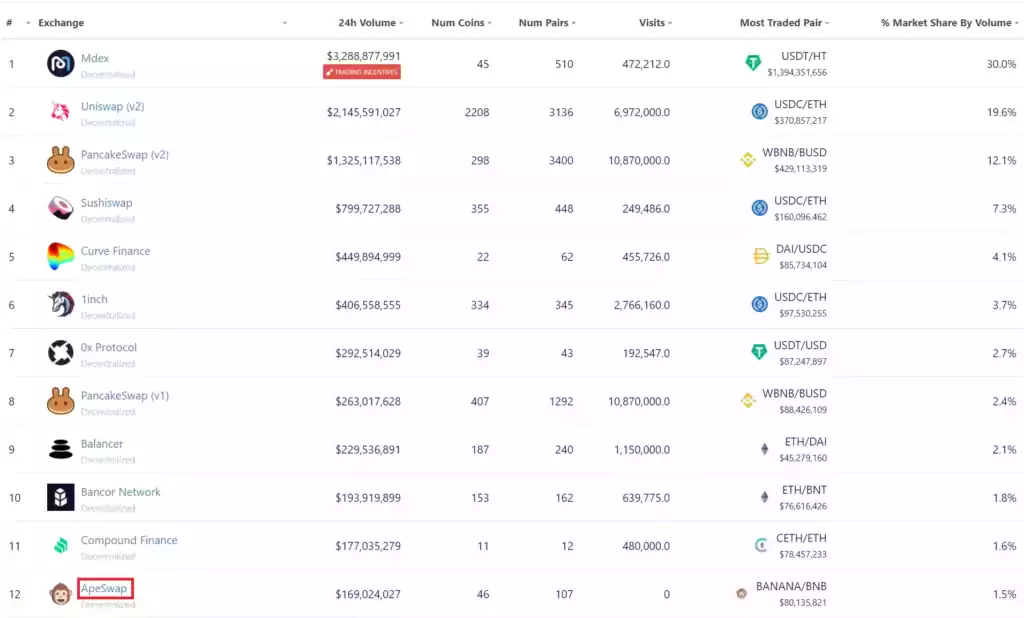Image resolution: width=1024 pixels, height=618 pixels.
Task: Sort by Num Coins column header
Action: (x=458, y=23)
